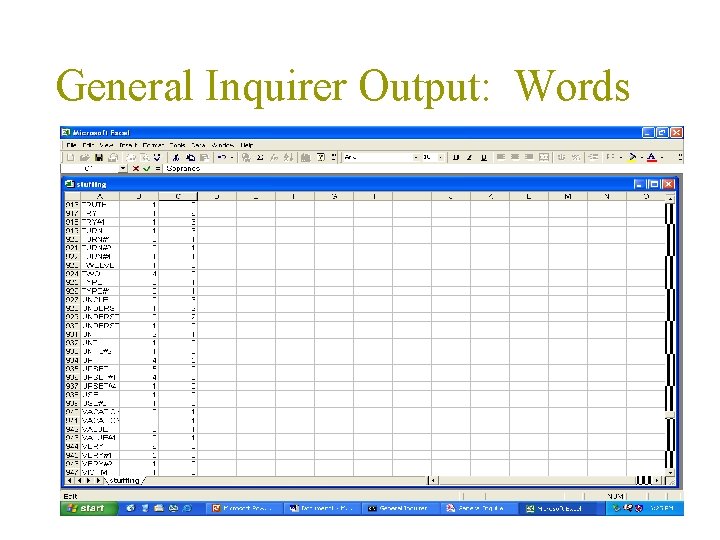Click the Chart Wizard icon

coord(305,158)
